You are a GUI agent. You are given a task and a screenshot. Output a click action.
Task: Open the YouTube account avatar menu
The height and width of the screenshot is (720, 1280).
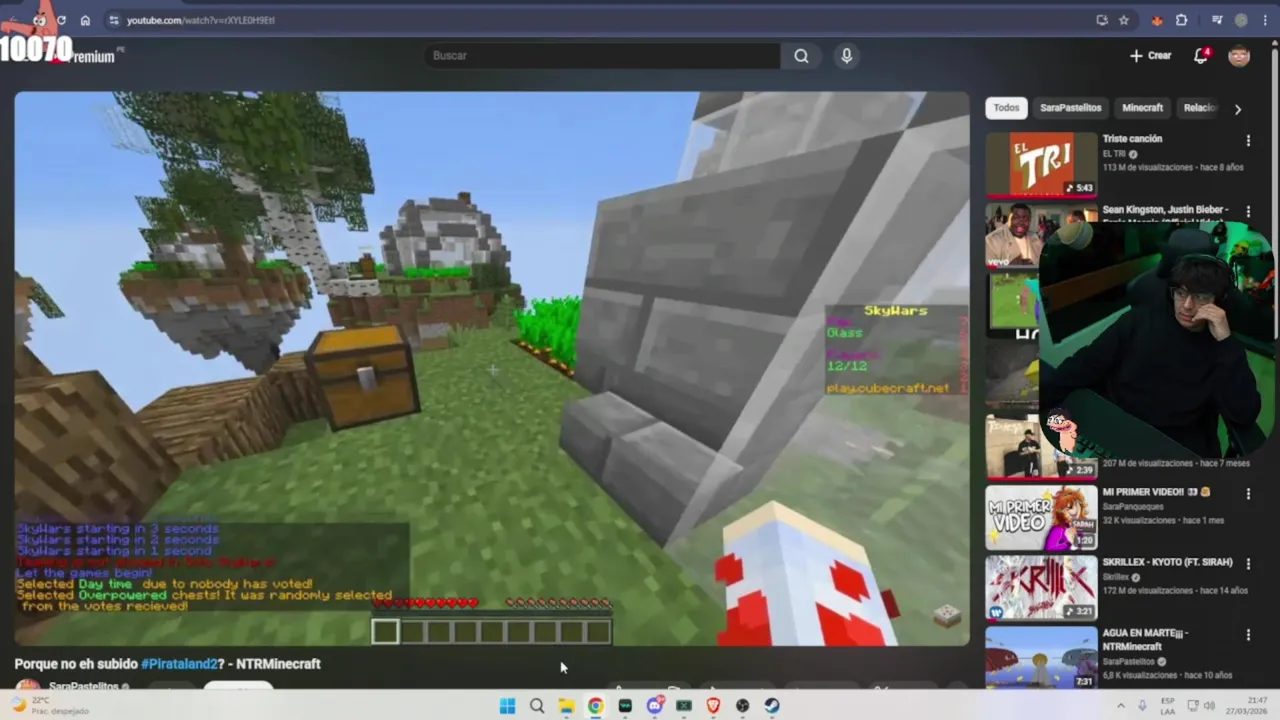(x=1239, y=56)
